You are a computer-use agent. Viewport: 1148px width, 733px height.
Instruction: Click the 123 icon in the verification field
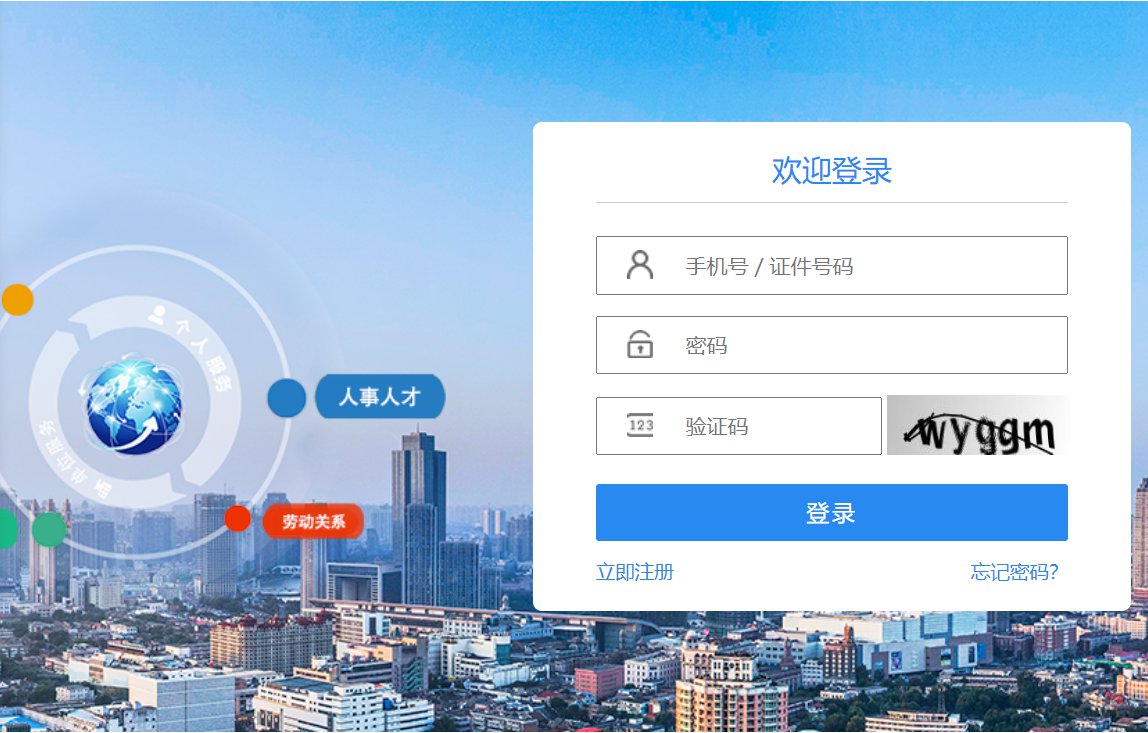(641, 425)
